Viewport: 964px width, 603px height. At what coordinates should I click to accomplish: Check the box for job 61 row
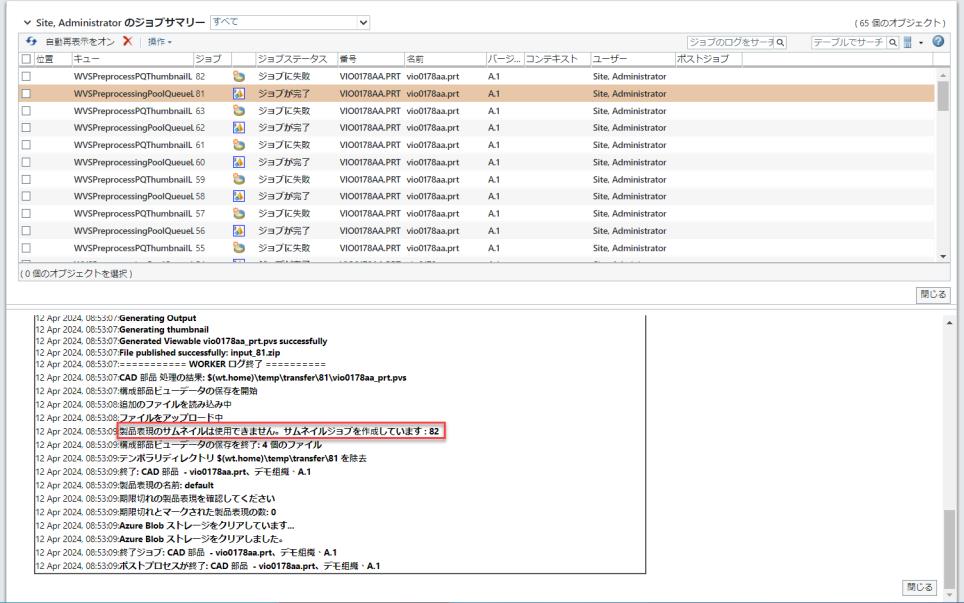[26, 145]
